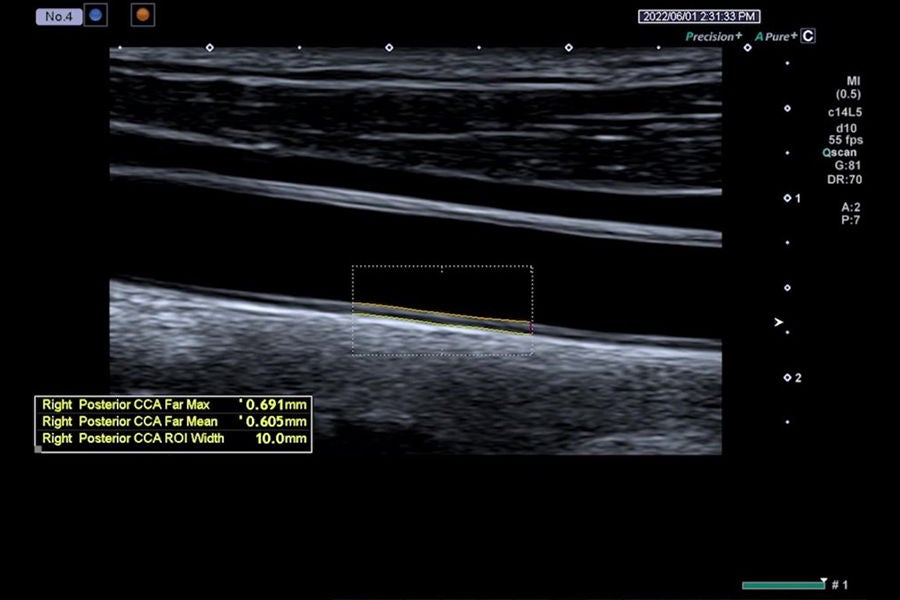Click the APure+ indicator
Image resolution: width=900 pixels, height=600 pixels.
pyautogui.click(x=775, y=37)
